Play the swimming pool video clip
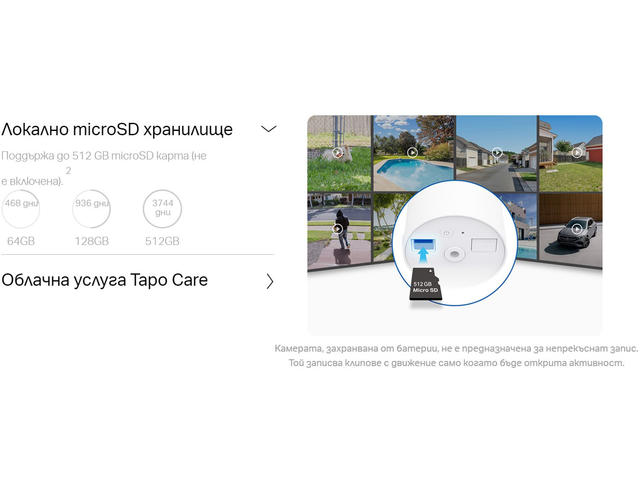 coord(412,153)
